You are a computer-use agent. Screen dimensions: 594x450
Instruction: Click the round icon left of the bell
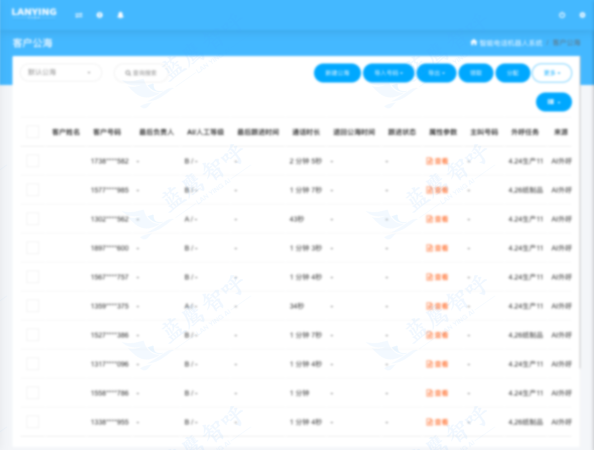(x=100, y=15)
